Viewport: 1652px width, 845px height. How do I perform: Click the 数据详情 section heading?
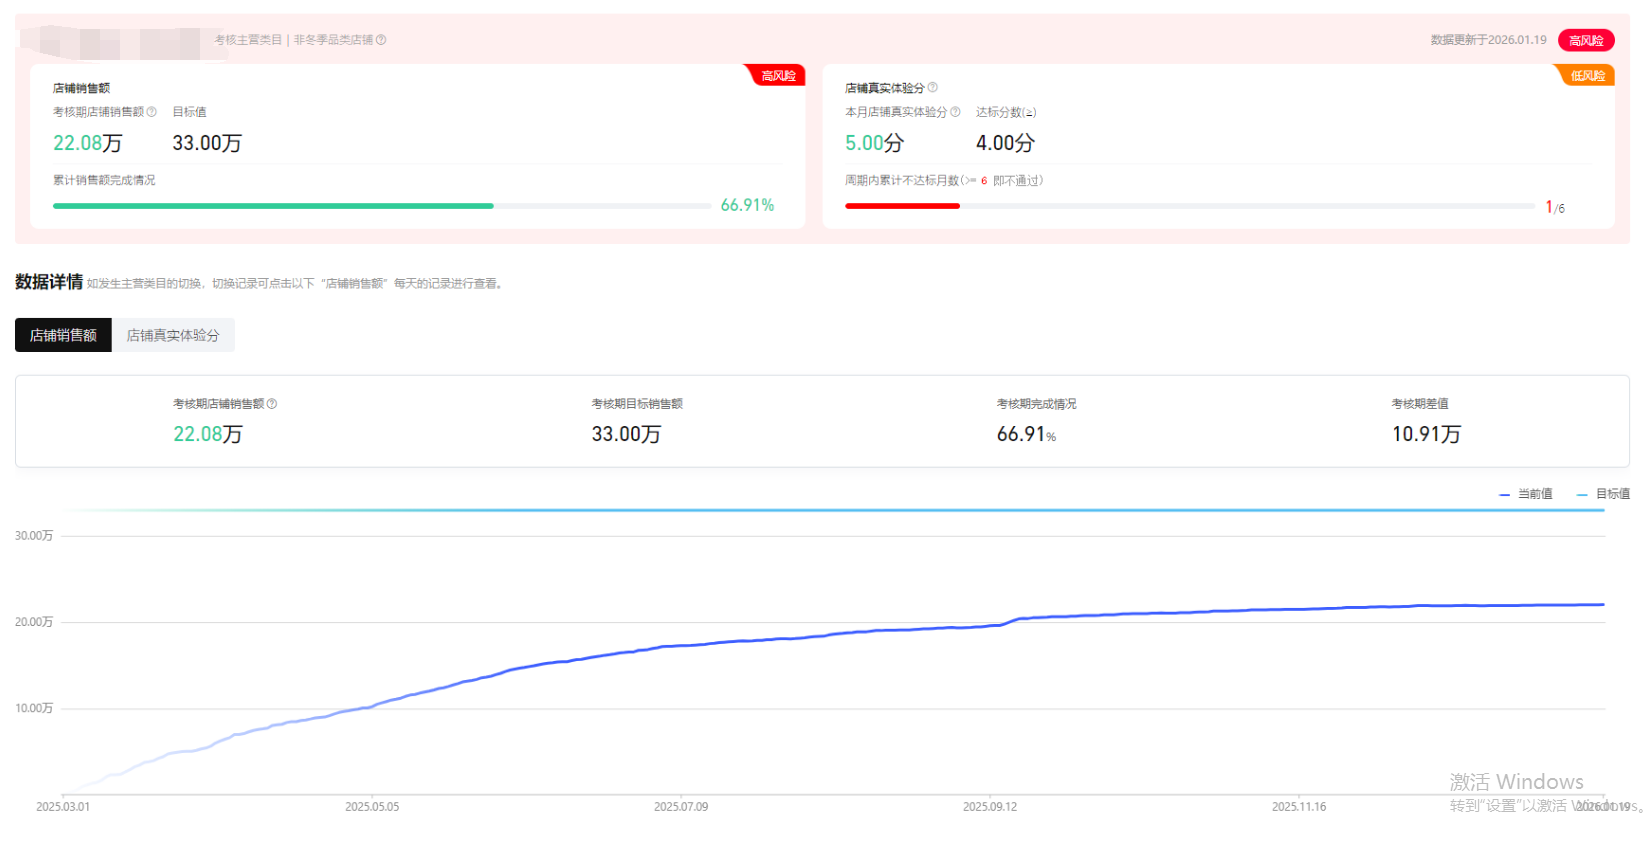click(x=49, y=282)
